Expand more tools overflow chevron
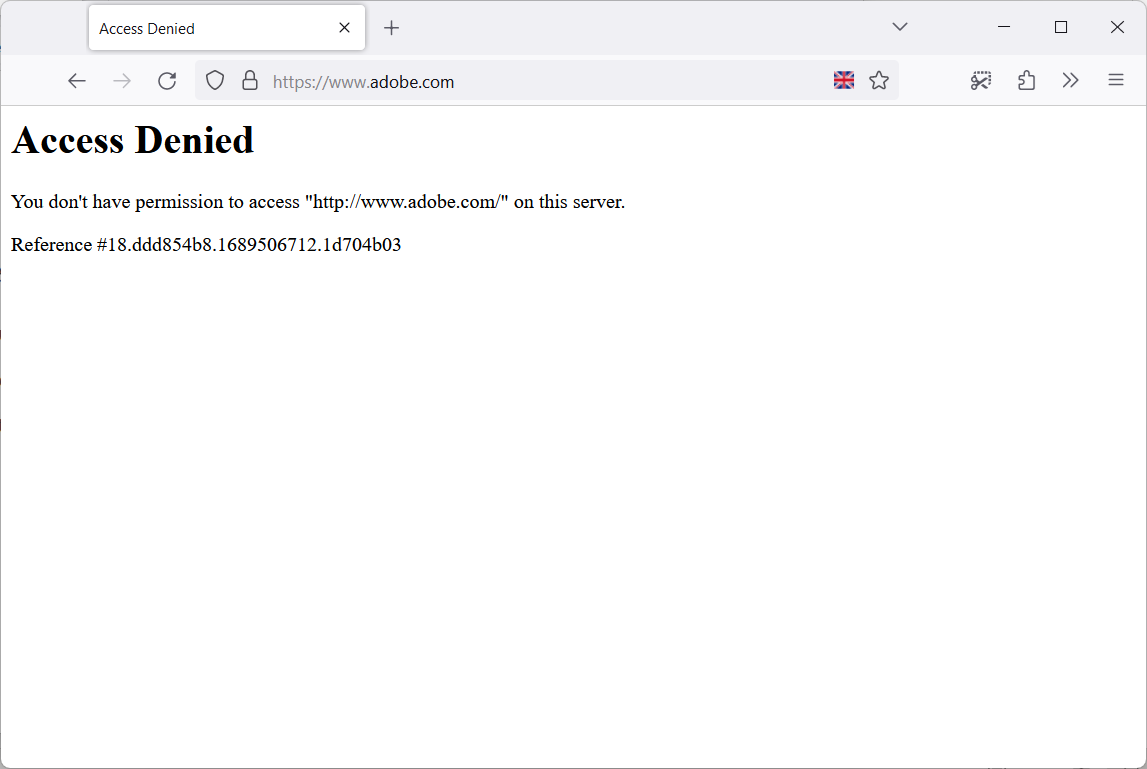This screenshot has width=1147, height=769. pyautogui.click(x=1071, y=81)
